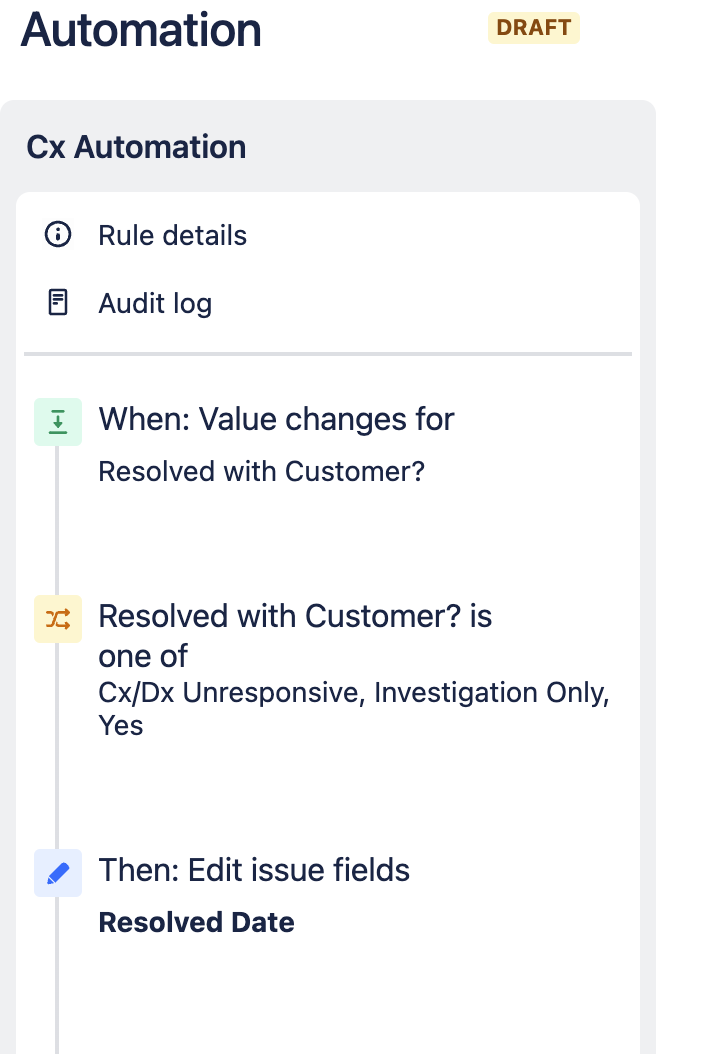Switch to the Audit log view
The width and height of the screenshot is (704, 1054).
coord(155,303)
